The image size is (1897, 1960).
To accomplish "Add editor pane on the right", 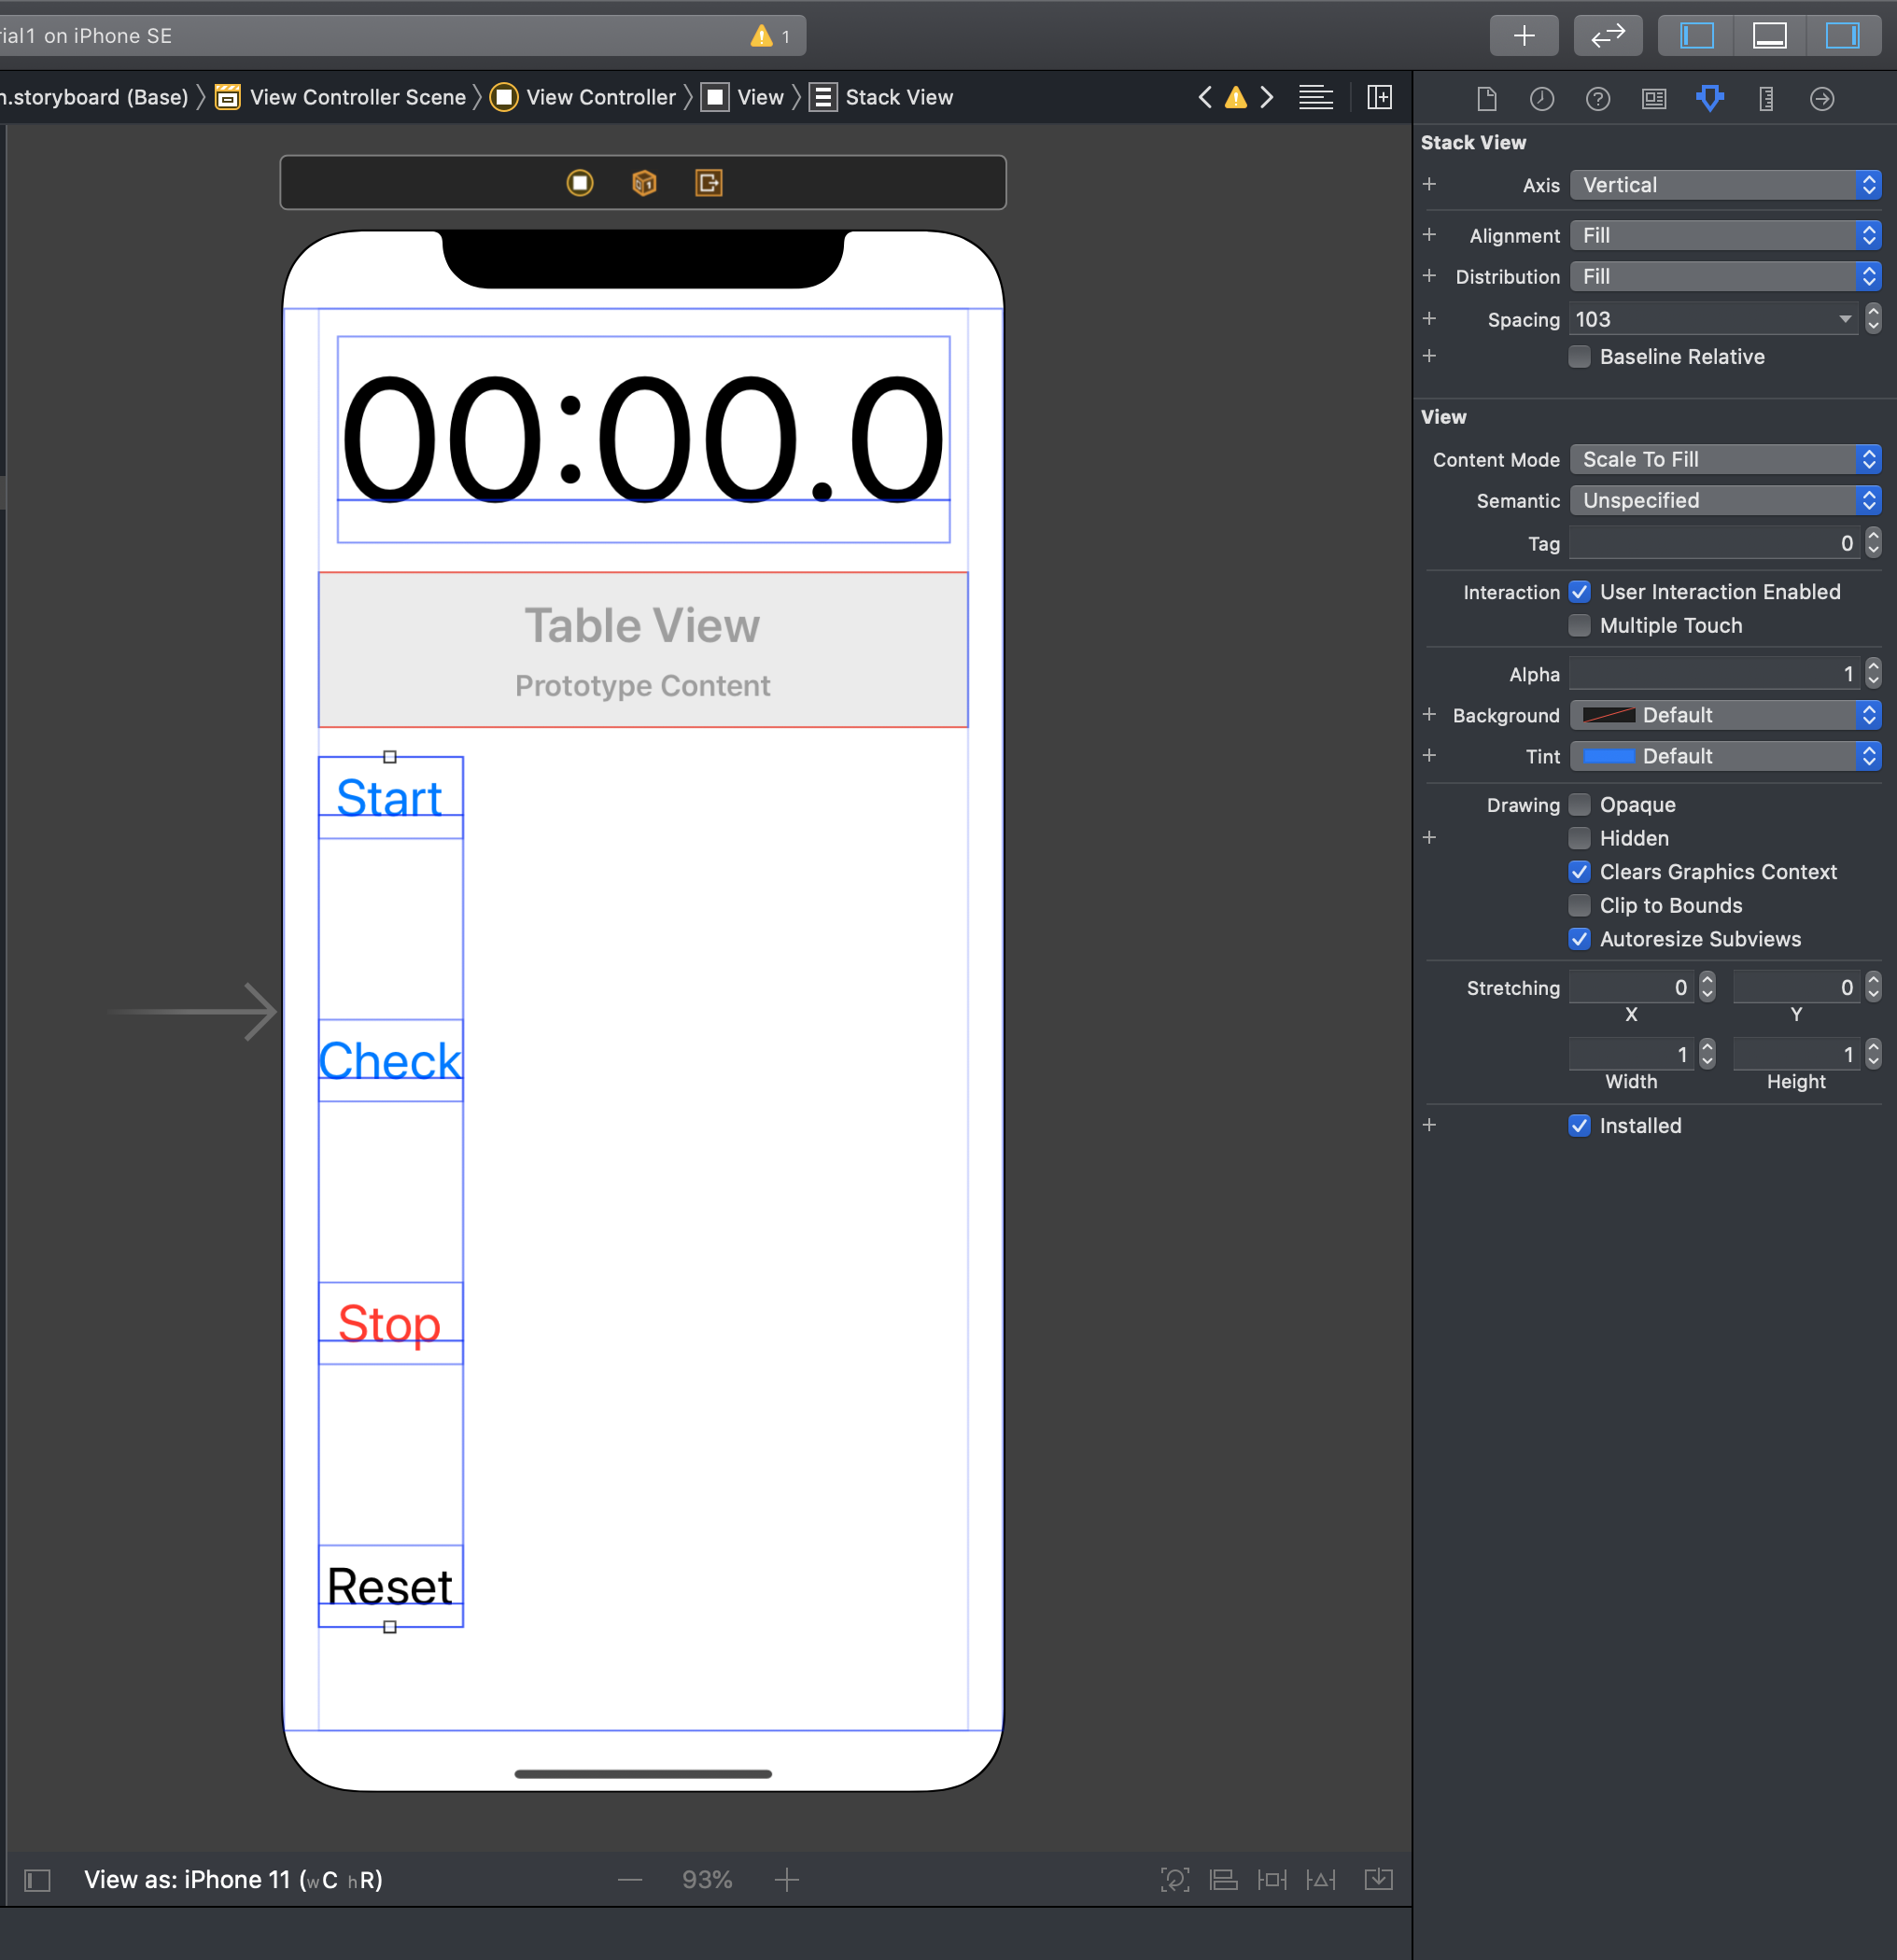I will (x=1379, y=97).
